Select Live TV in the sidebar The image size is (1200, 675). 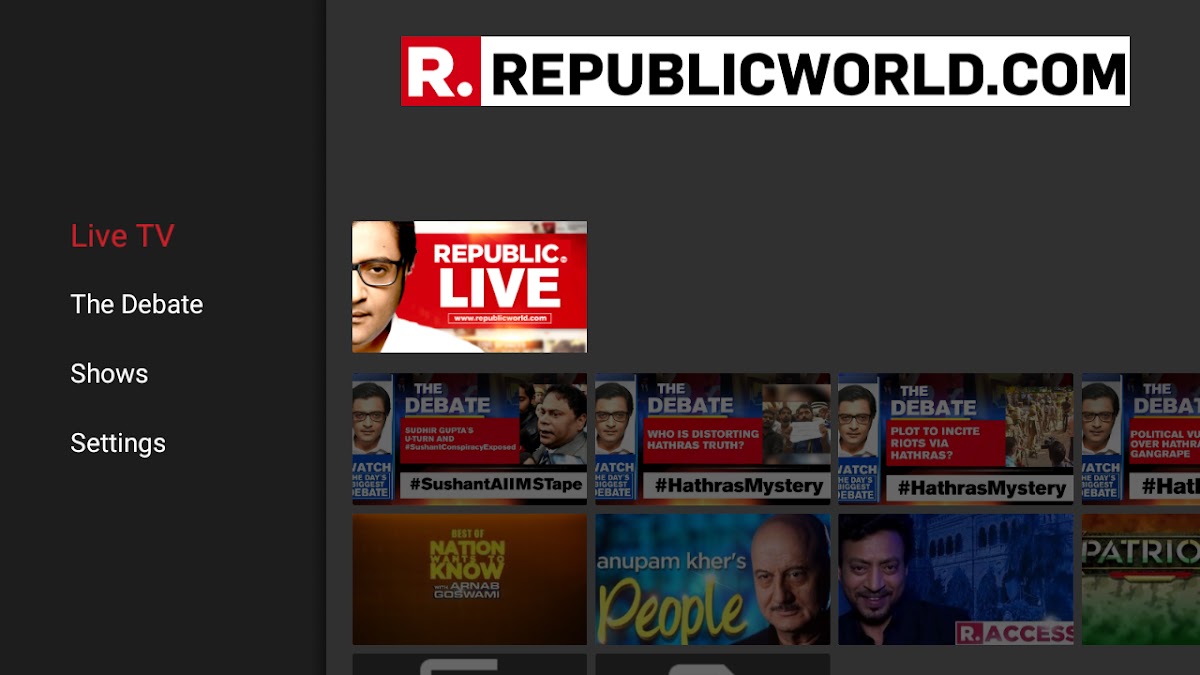tap(122, 236)
